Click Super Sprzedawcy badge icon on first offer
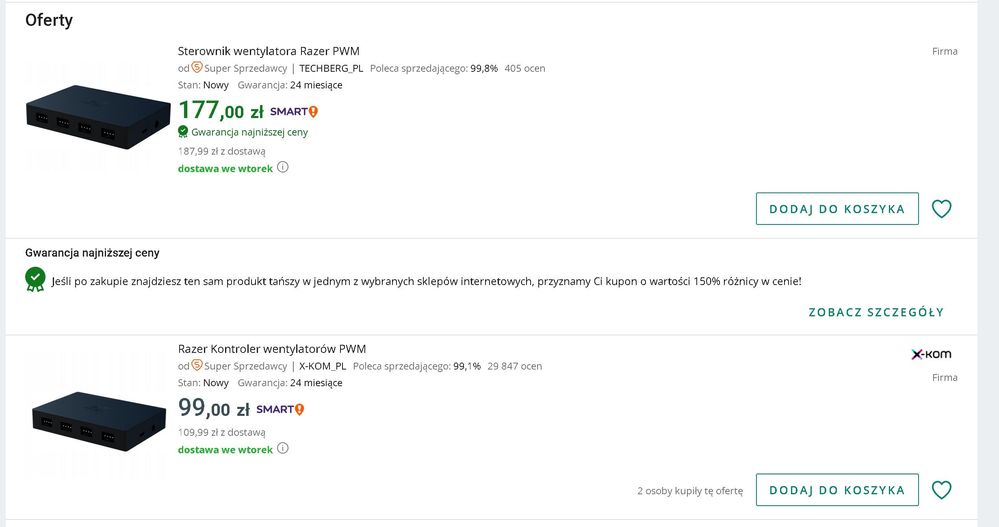 [197, 68]
